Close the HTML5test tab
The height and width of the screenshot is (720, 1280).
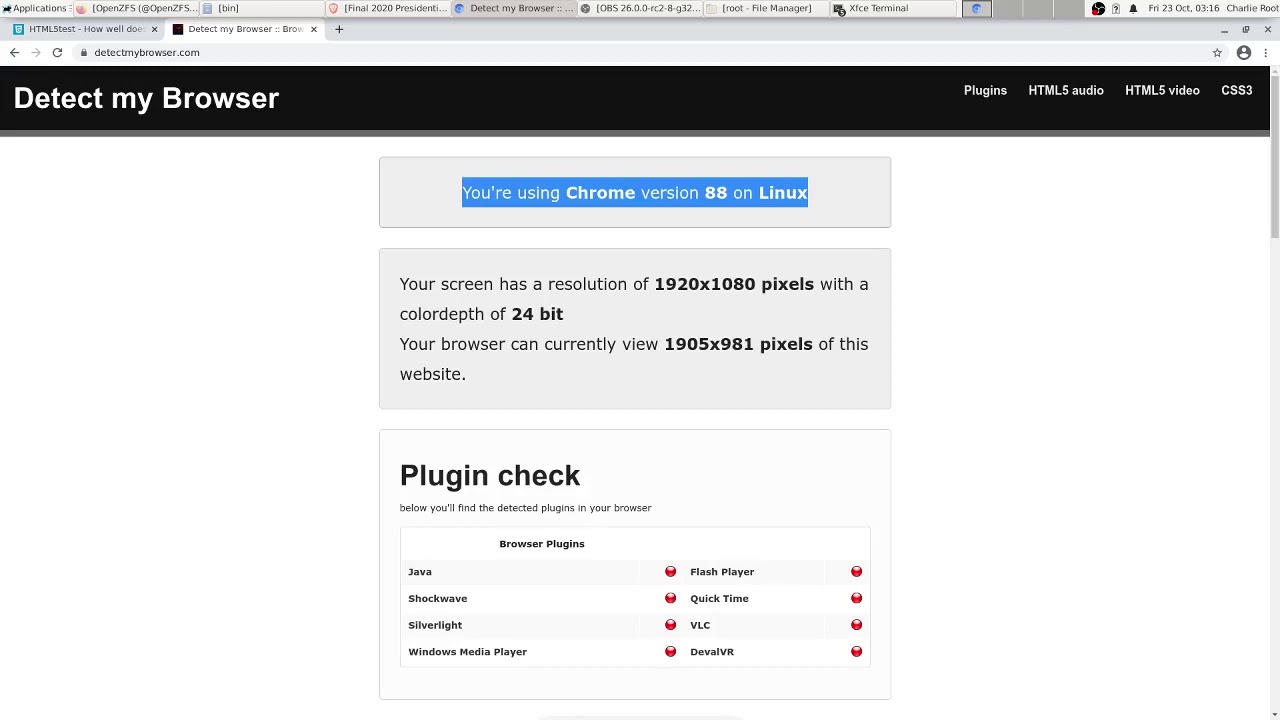(154, 29)
